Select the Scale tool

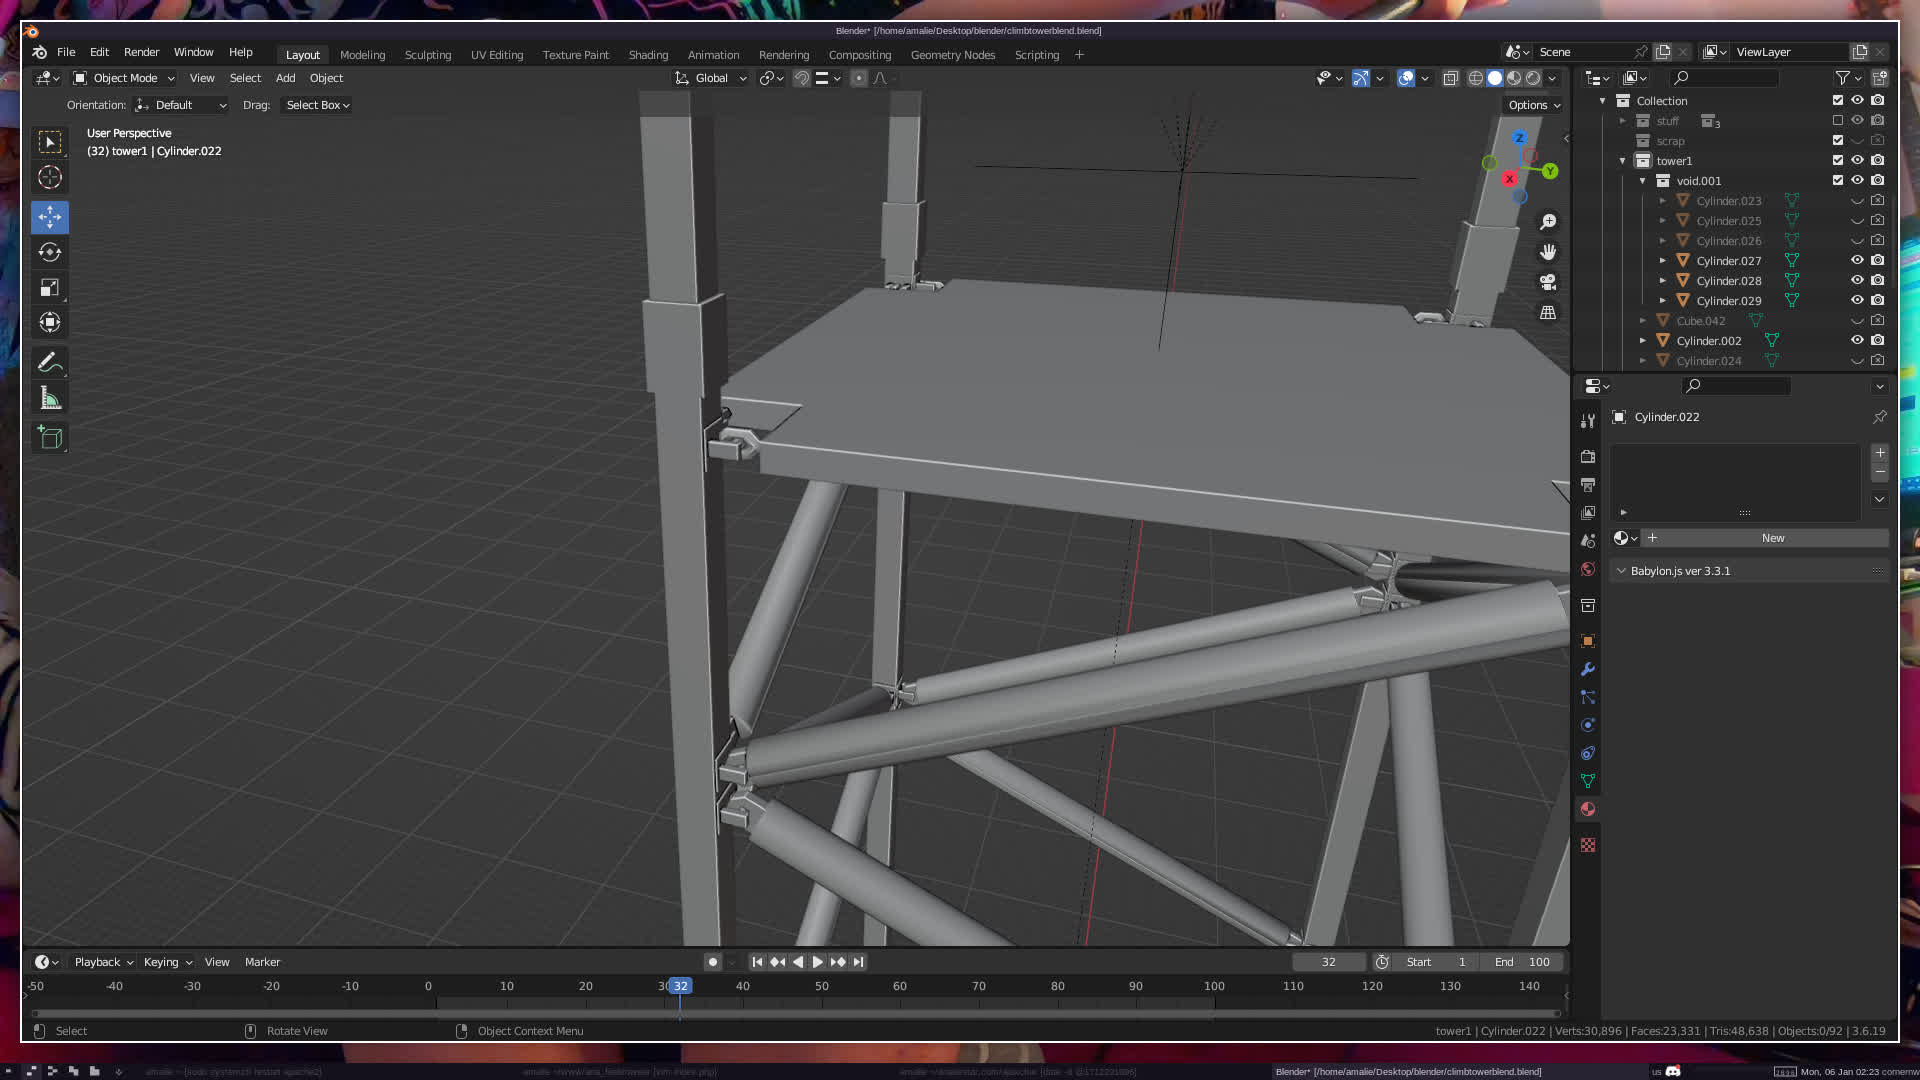50,288
